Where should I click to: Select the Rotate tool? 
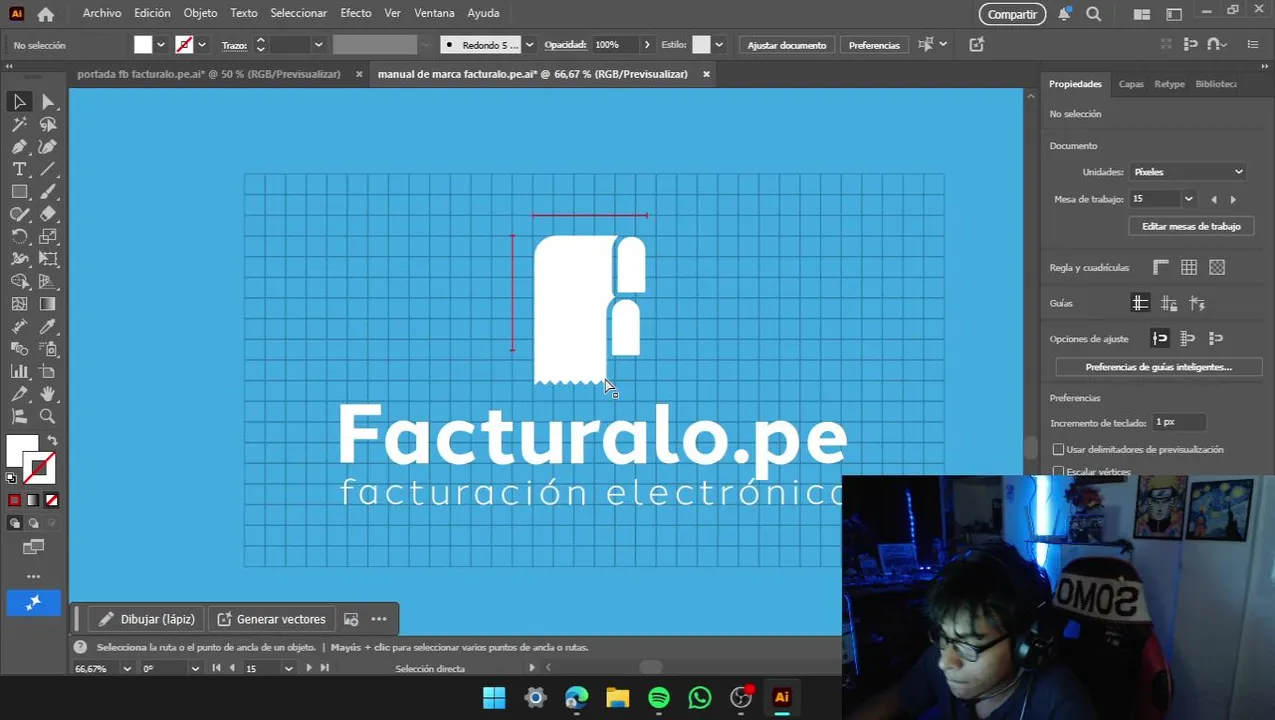(x=19, y=237)
